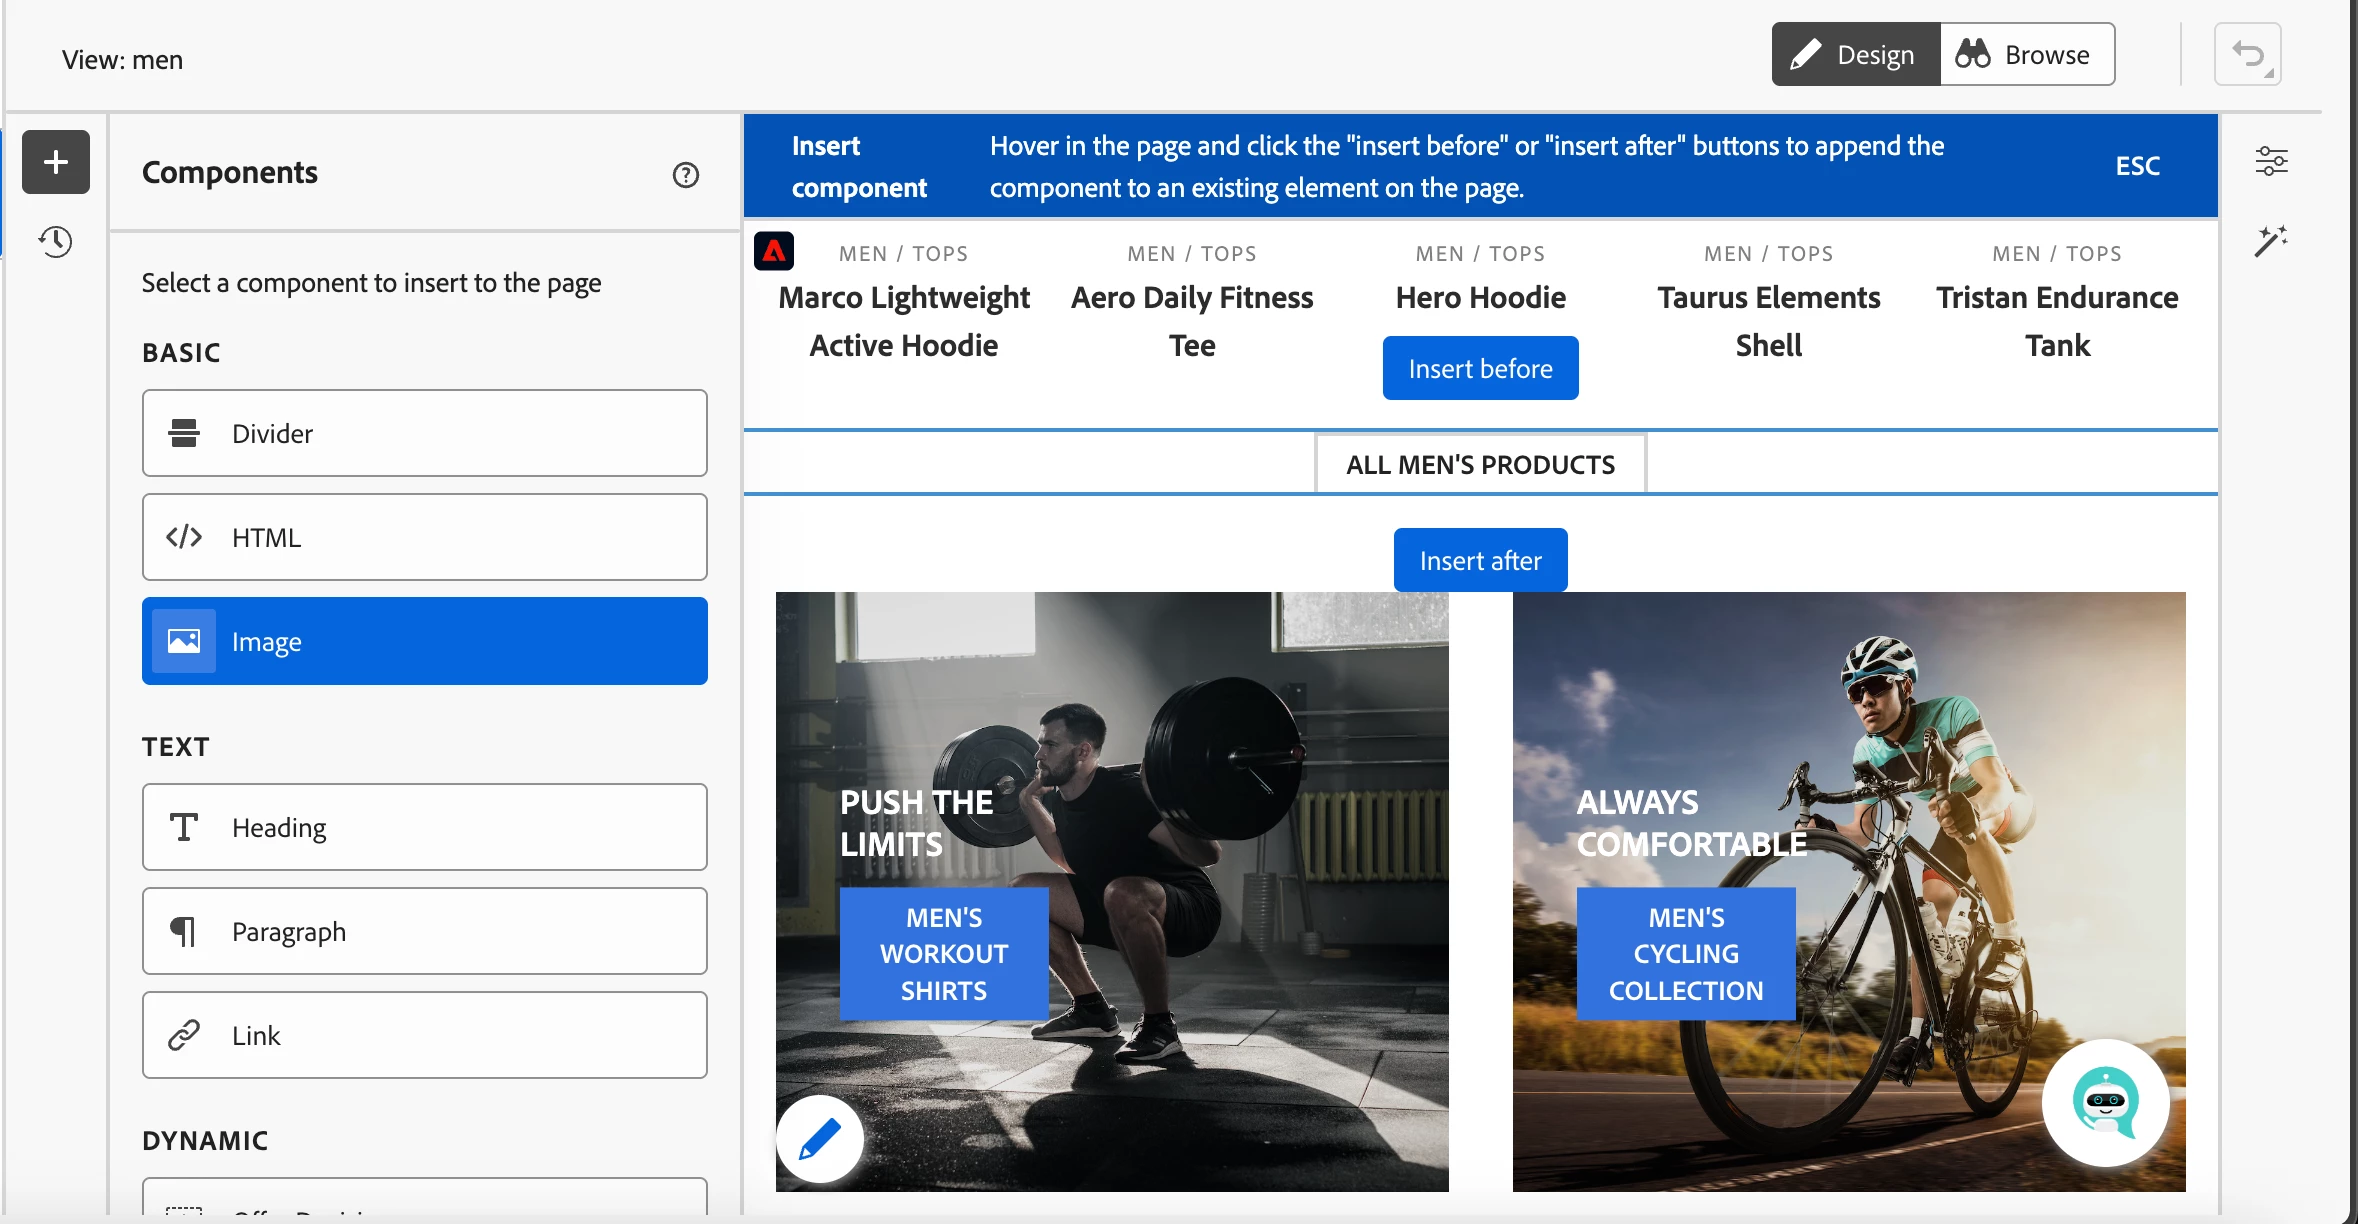2358x1224 pixels.
Task: Click the magic wand icon
Action: (x=2270, y=241)
